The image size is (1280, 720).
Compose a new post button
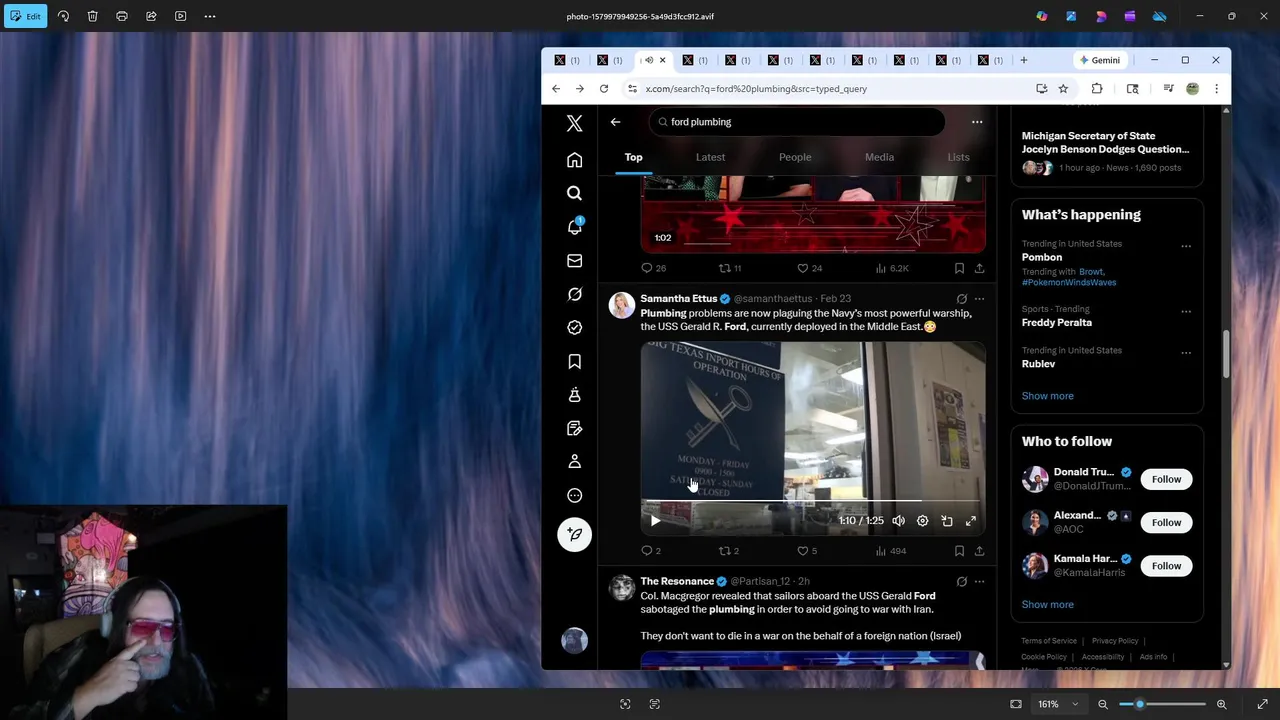(x=574, y=534)
